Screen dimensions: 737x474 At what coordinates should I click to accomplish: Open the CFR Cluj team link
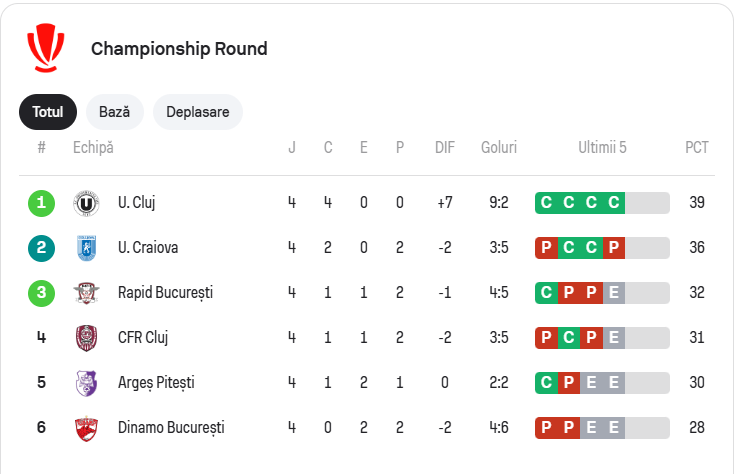point(143,337)
